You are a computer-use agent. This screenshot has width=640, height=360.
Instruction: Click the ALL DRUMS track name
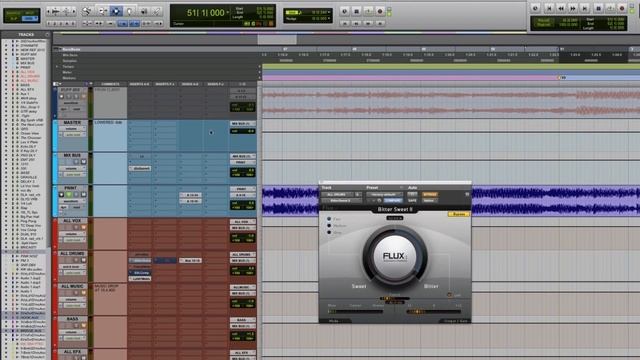72,253
